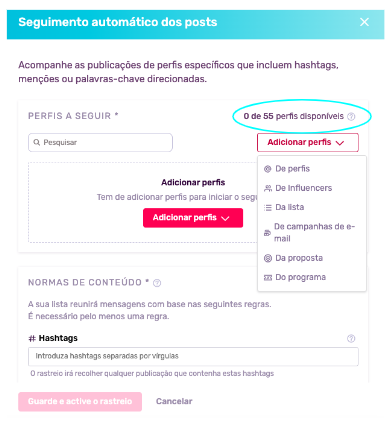Close the Seguimento automático dialog
391x424 pixels.
click(364, 22)
